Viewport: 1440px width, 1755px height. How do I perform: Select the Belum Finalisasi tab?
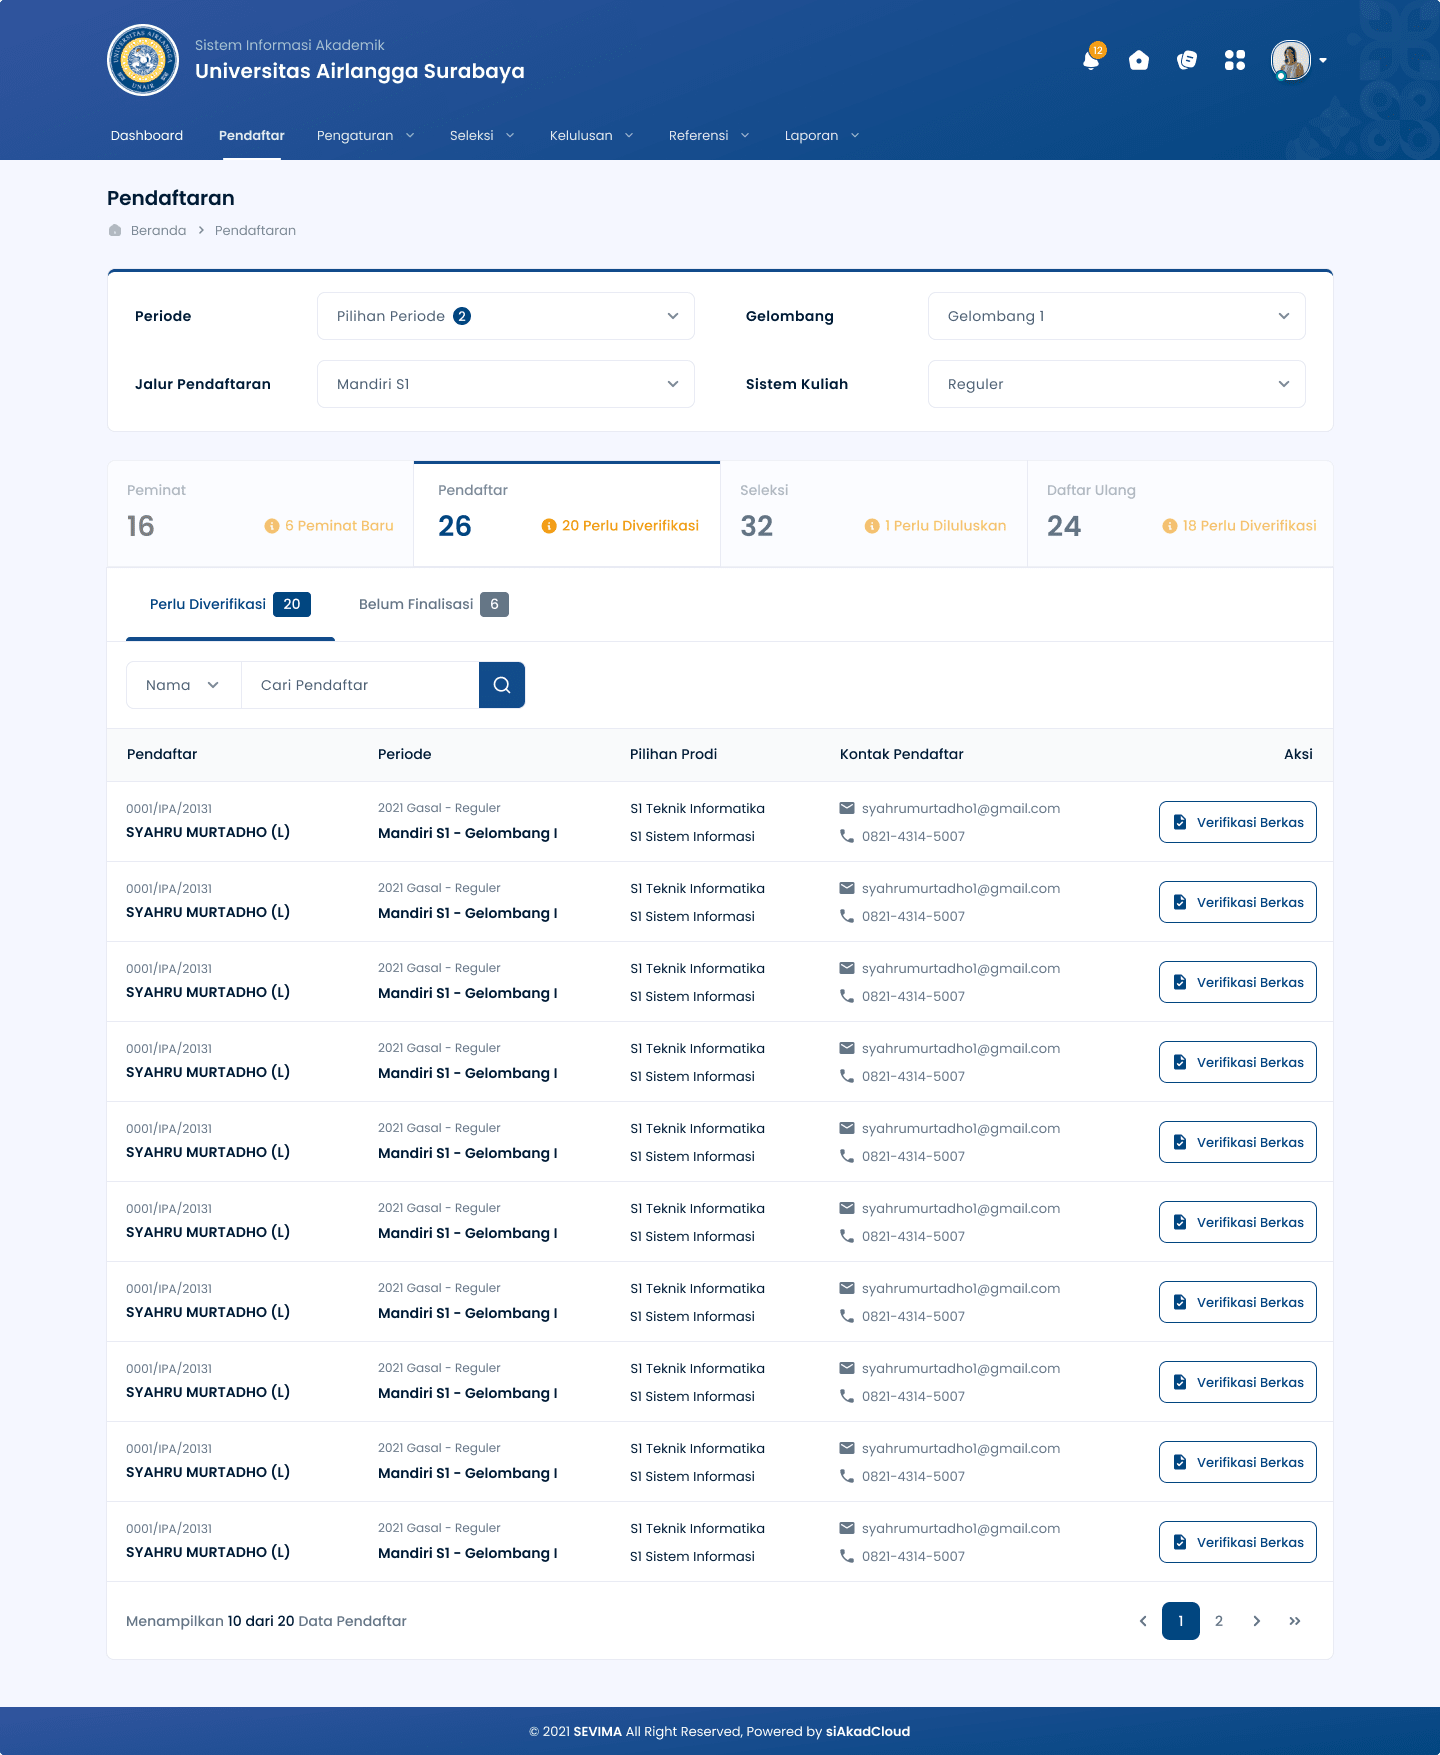434,604
